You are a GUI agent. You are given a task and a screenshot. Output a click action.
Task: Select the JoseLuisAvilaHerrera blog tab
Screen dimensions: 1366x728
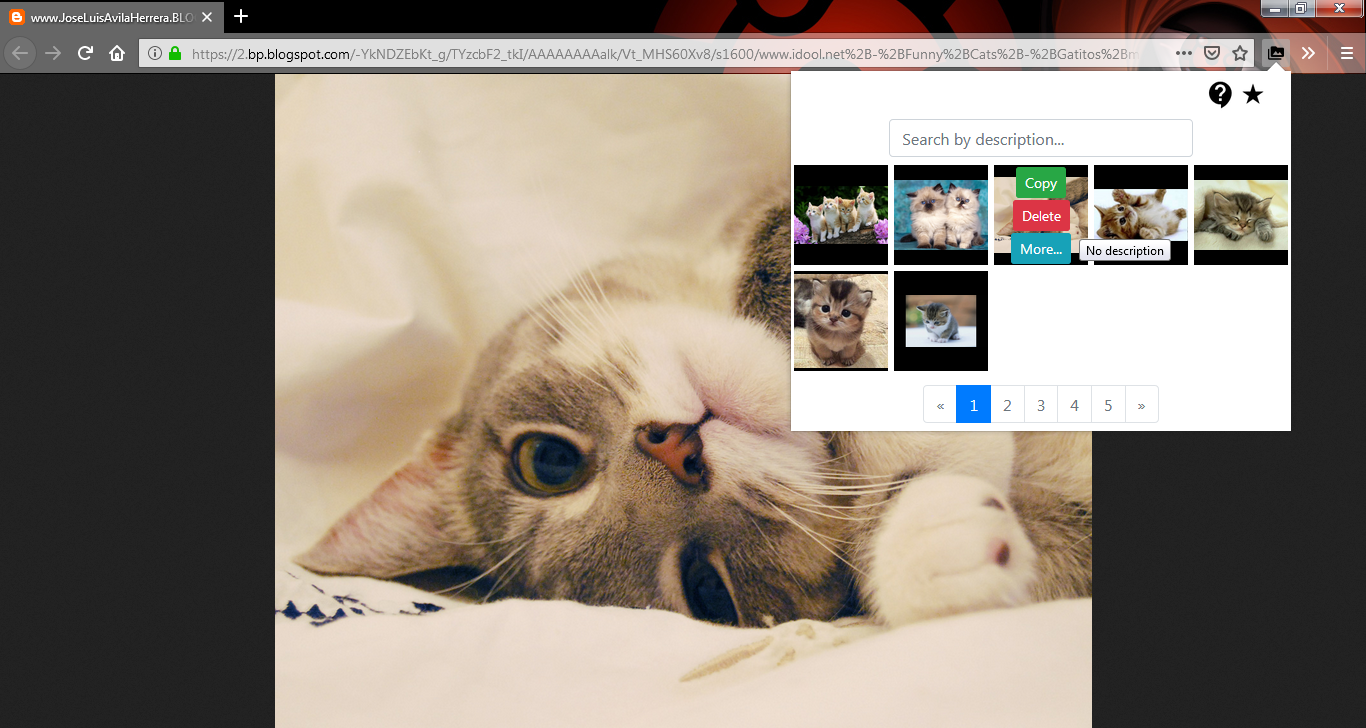[x=111, y=17]
